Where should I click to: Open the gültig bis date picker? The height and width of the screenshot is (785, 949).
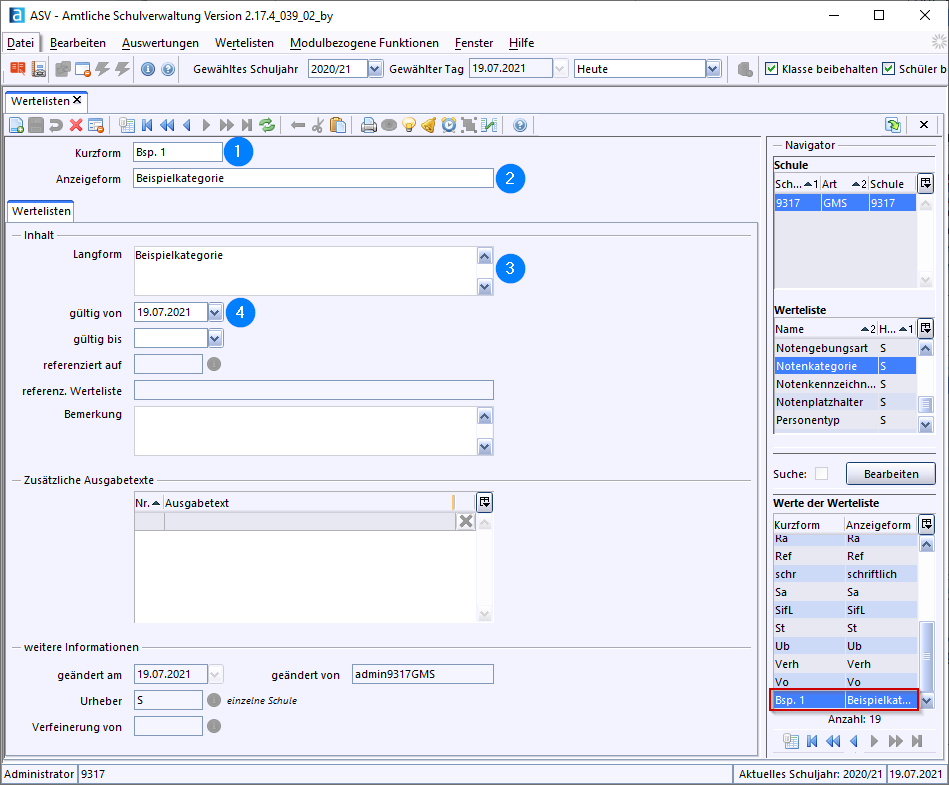(215, 338)
